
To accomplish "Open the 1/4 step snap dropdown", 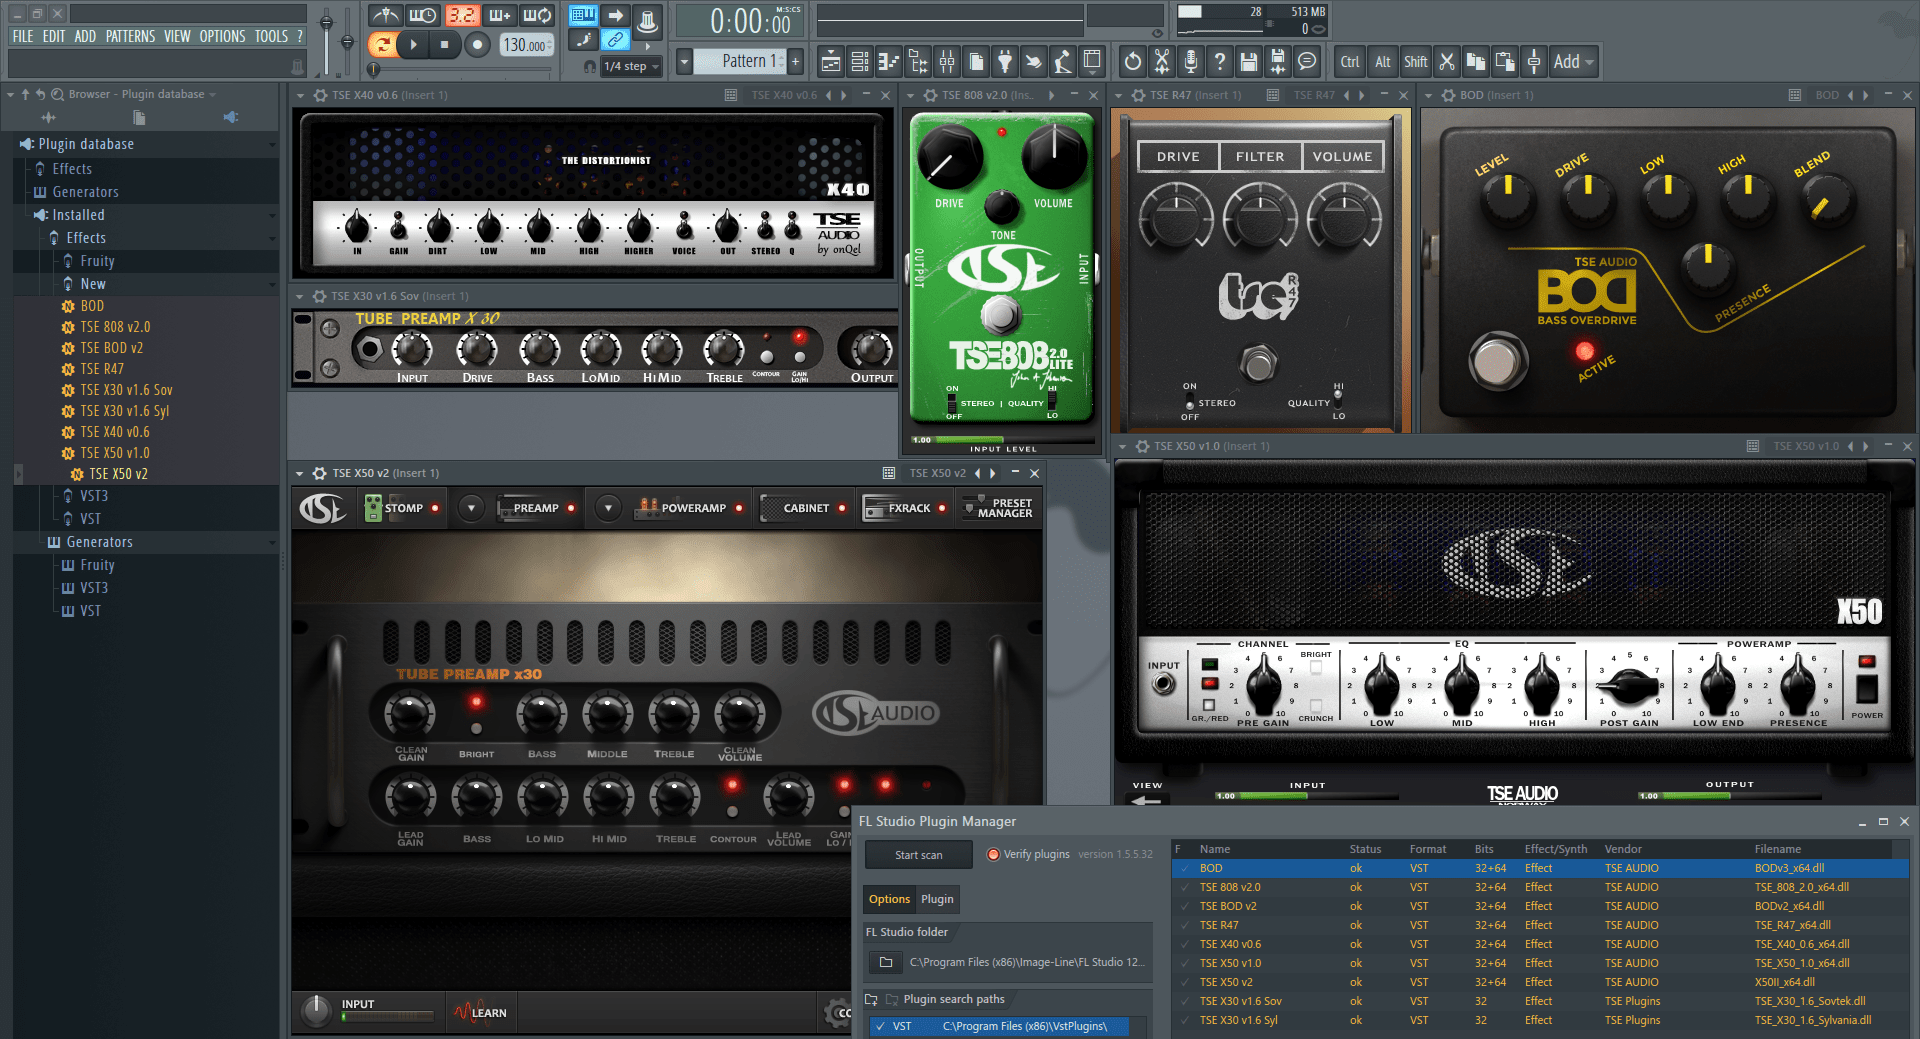I will click(x=631, y=66).
